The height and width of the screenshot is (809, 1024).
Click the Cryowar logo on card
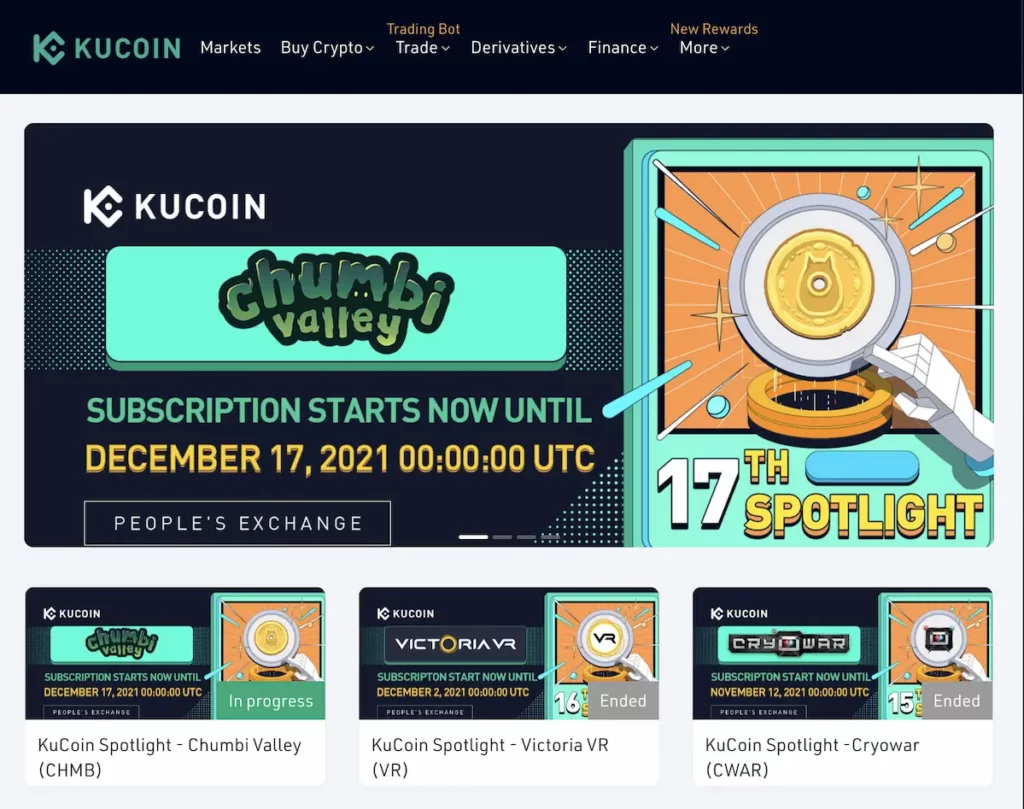pyautogui.click(x=789, y=644)
